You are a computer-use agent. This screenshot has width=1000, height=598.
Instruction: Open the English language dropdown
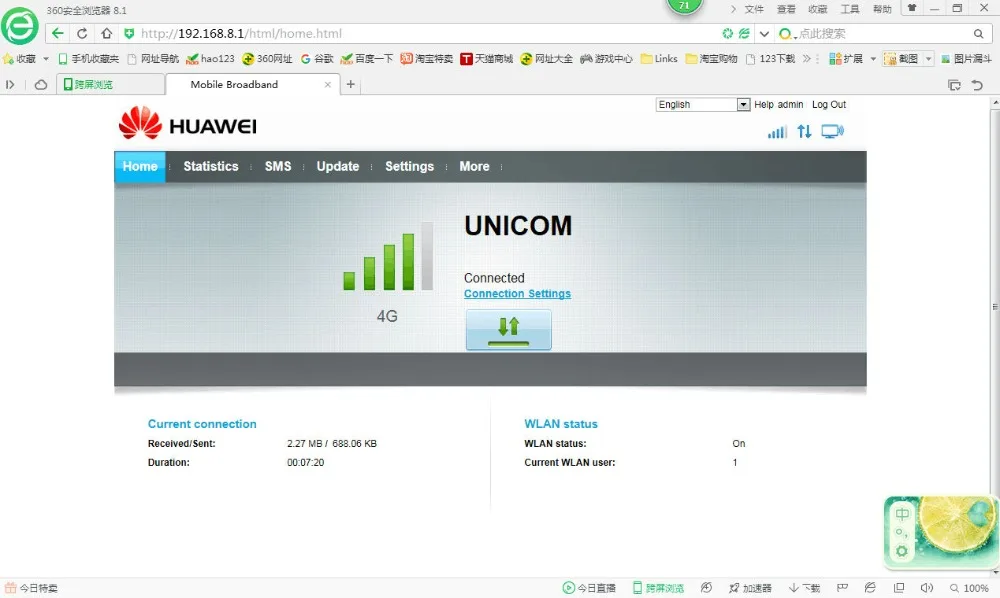tap(703, 105)
